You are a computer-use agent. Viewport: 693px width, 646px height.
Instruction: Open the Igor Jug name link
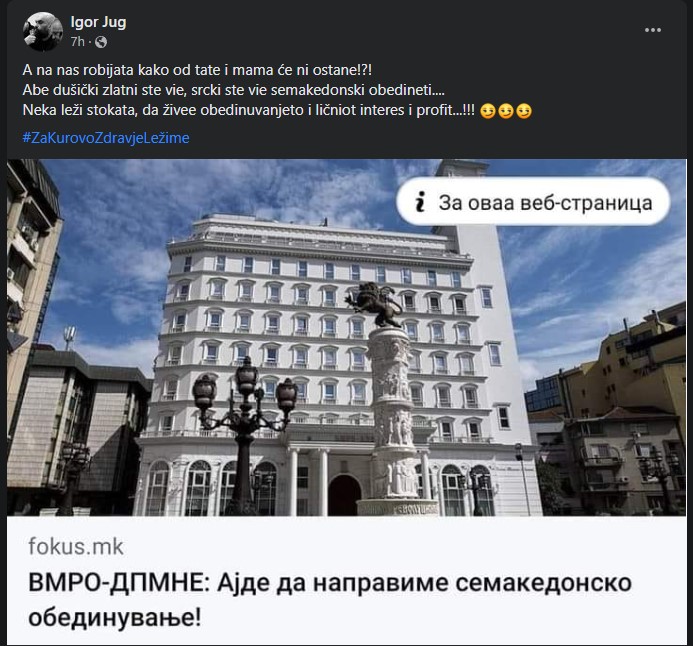[x=98, y=22]
